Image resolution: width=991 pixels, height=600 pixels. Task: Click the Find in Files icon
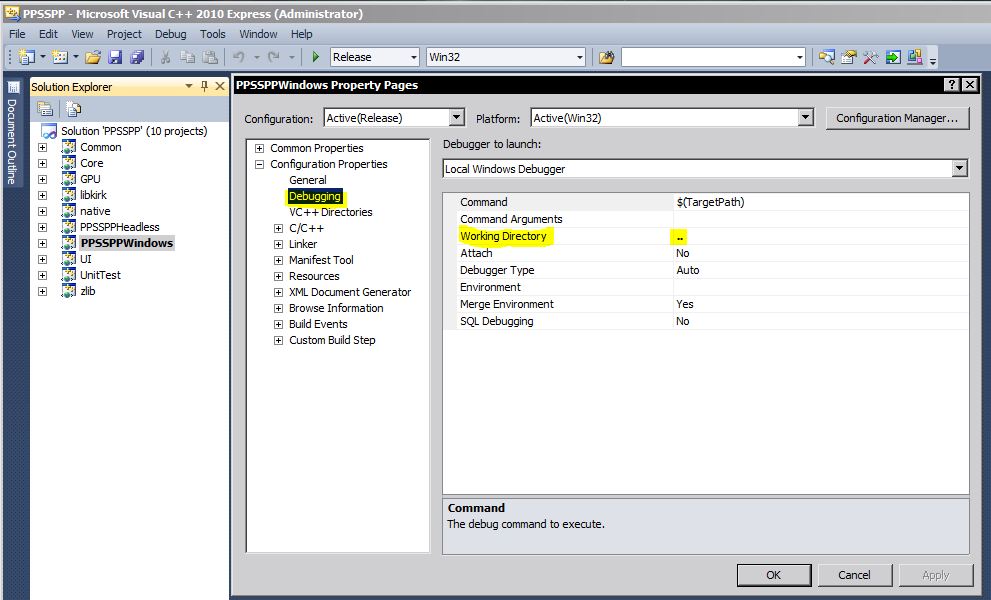point(606,58)
